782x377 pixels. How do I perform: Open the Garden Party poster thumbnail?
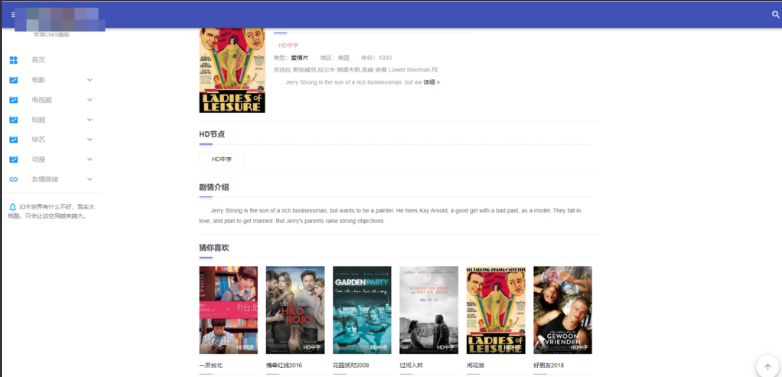pyautogui.click(x=362, y=310)
